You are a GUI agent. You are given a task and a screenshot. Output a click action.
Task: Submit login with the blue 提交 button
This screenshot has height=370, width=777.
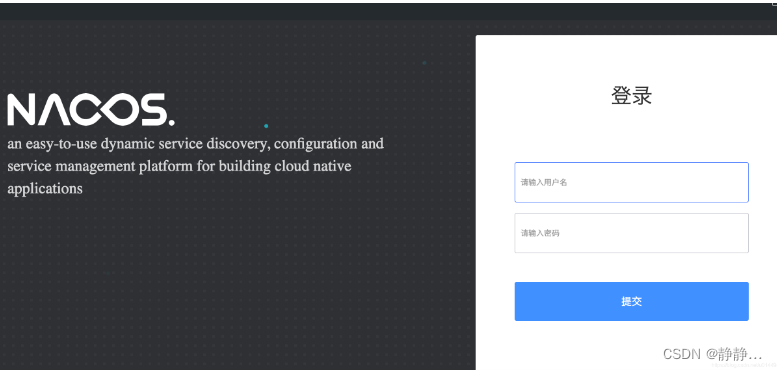(x=631, y=301)
